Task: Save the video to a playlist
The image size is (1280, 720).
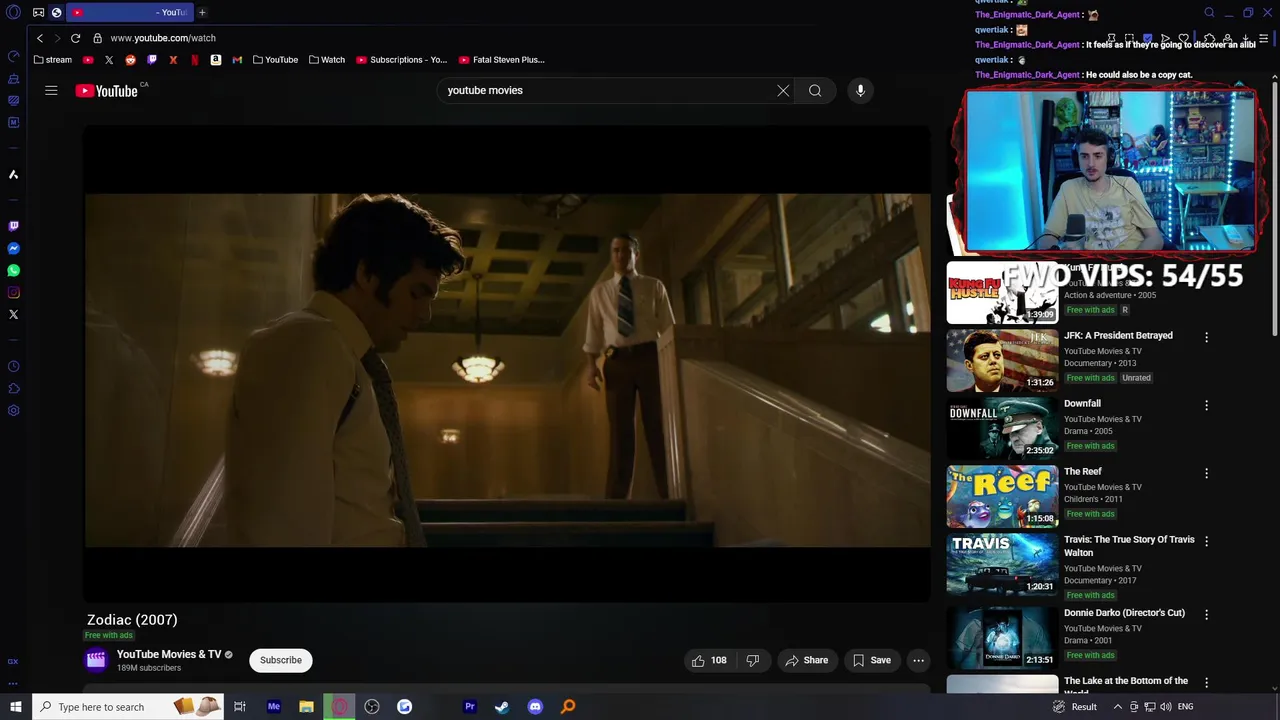Action: point(872,660)
